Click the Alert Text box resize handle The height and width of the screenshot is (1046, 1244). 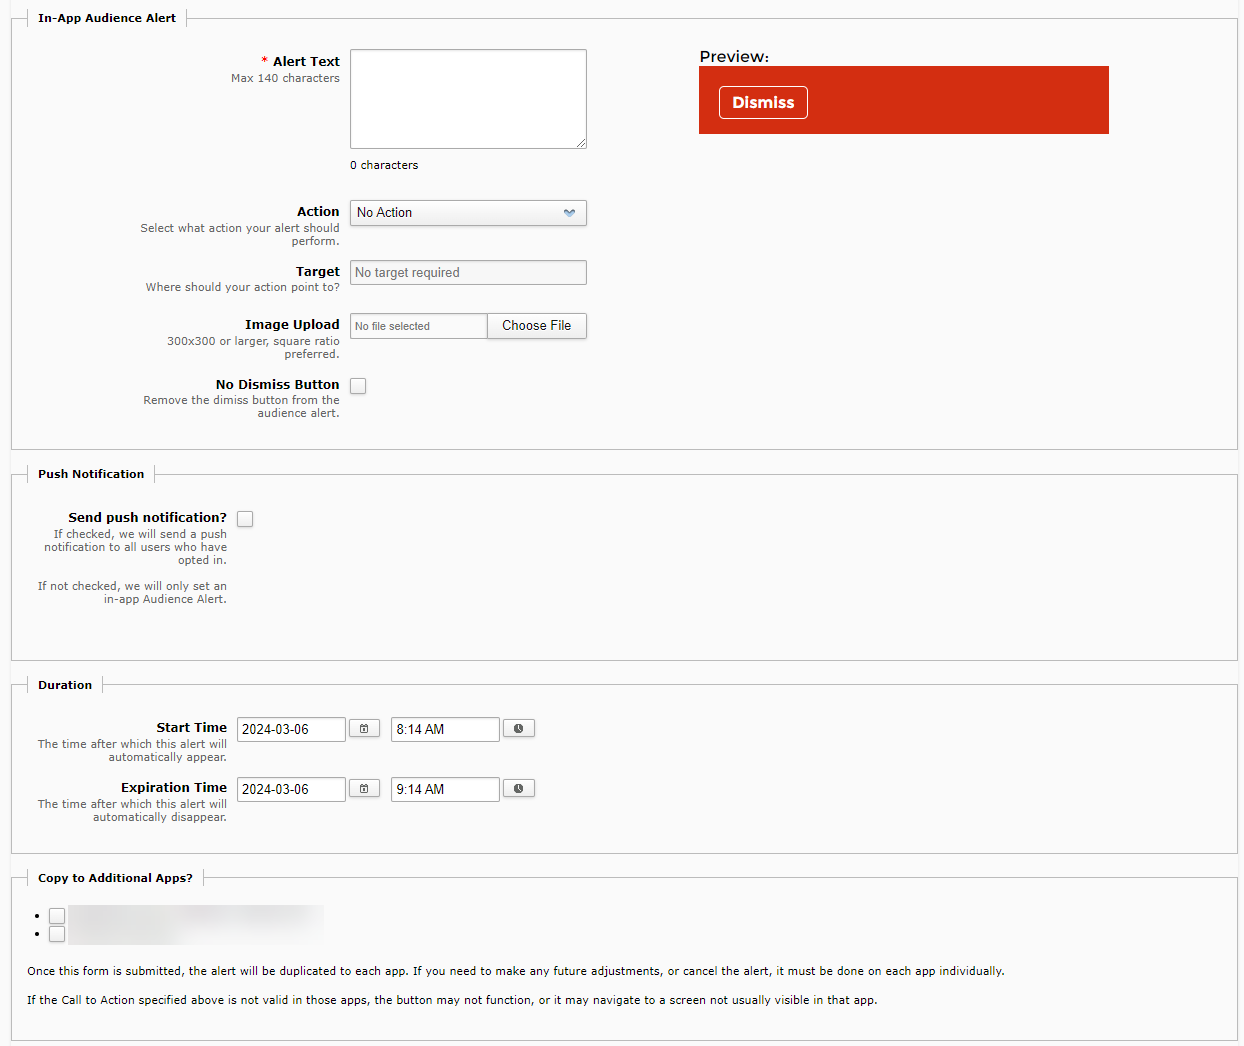click(x=581, y=143)
